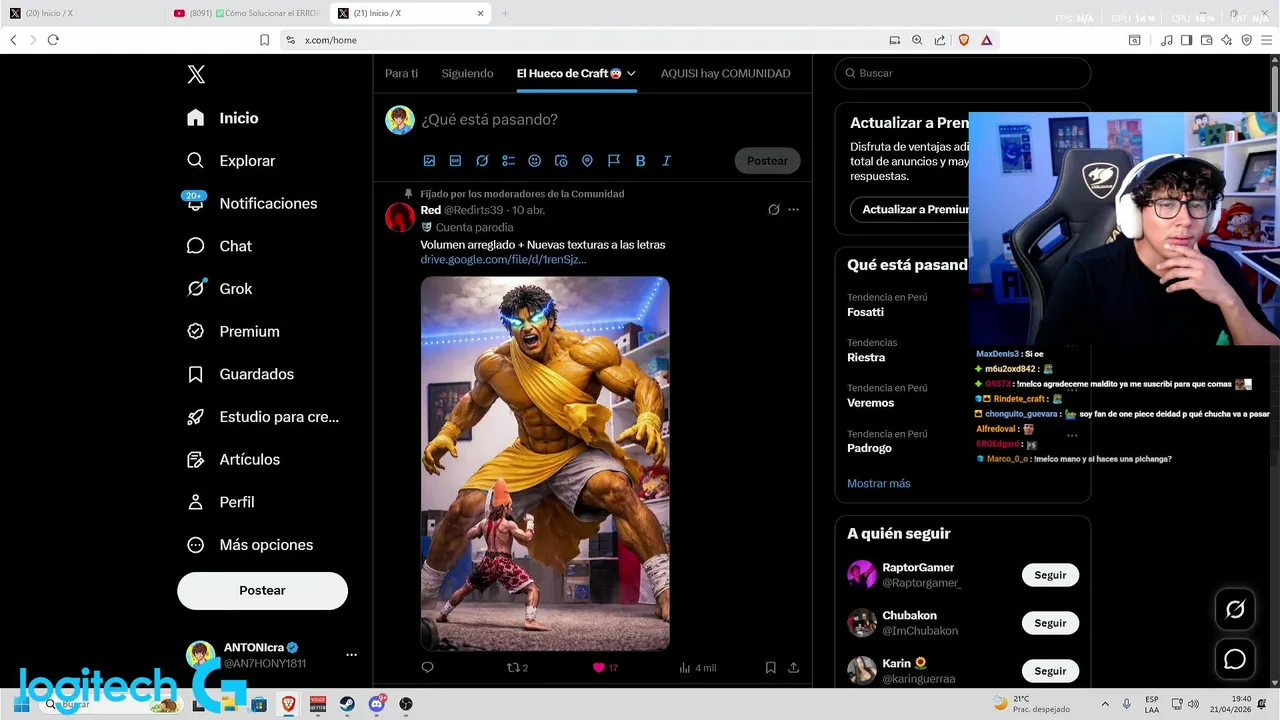
Task: Click the large Postear sidebar button
Action: 262,591
